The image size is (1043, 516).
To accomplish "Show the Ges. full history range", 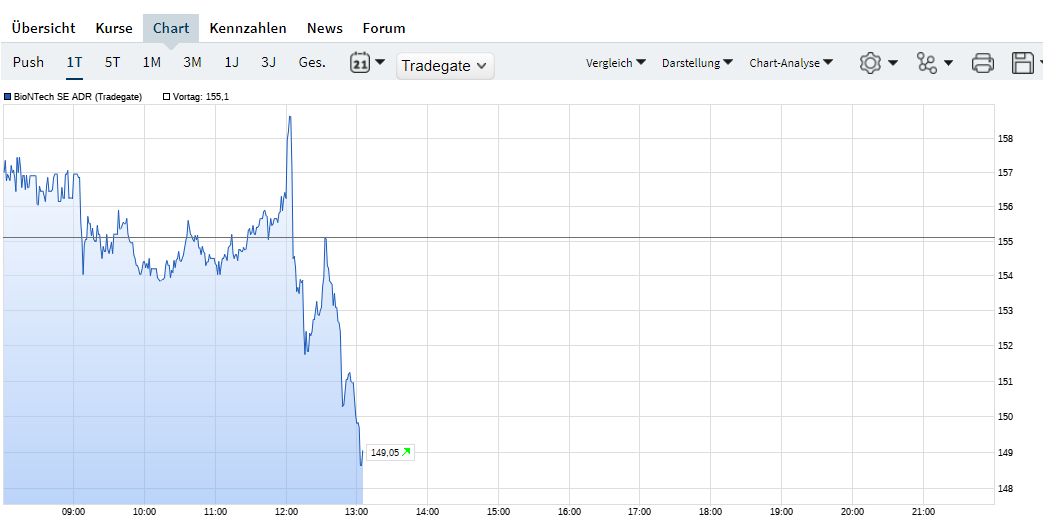I will tap(312, 63).
